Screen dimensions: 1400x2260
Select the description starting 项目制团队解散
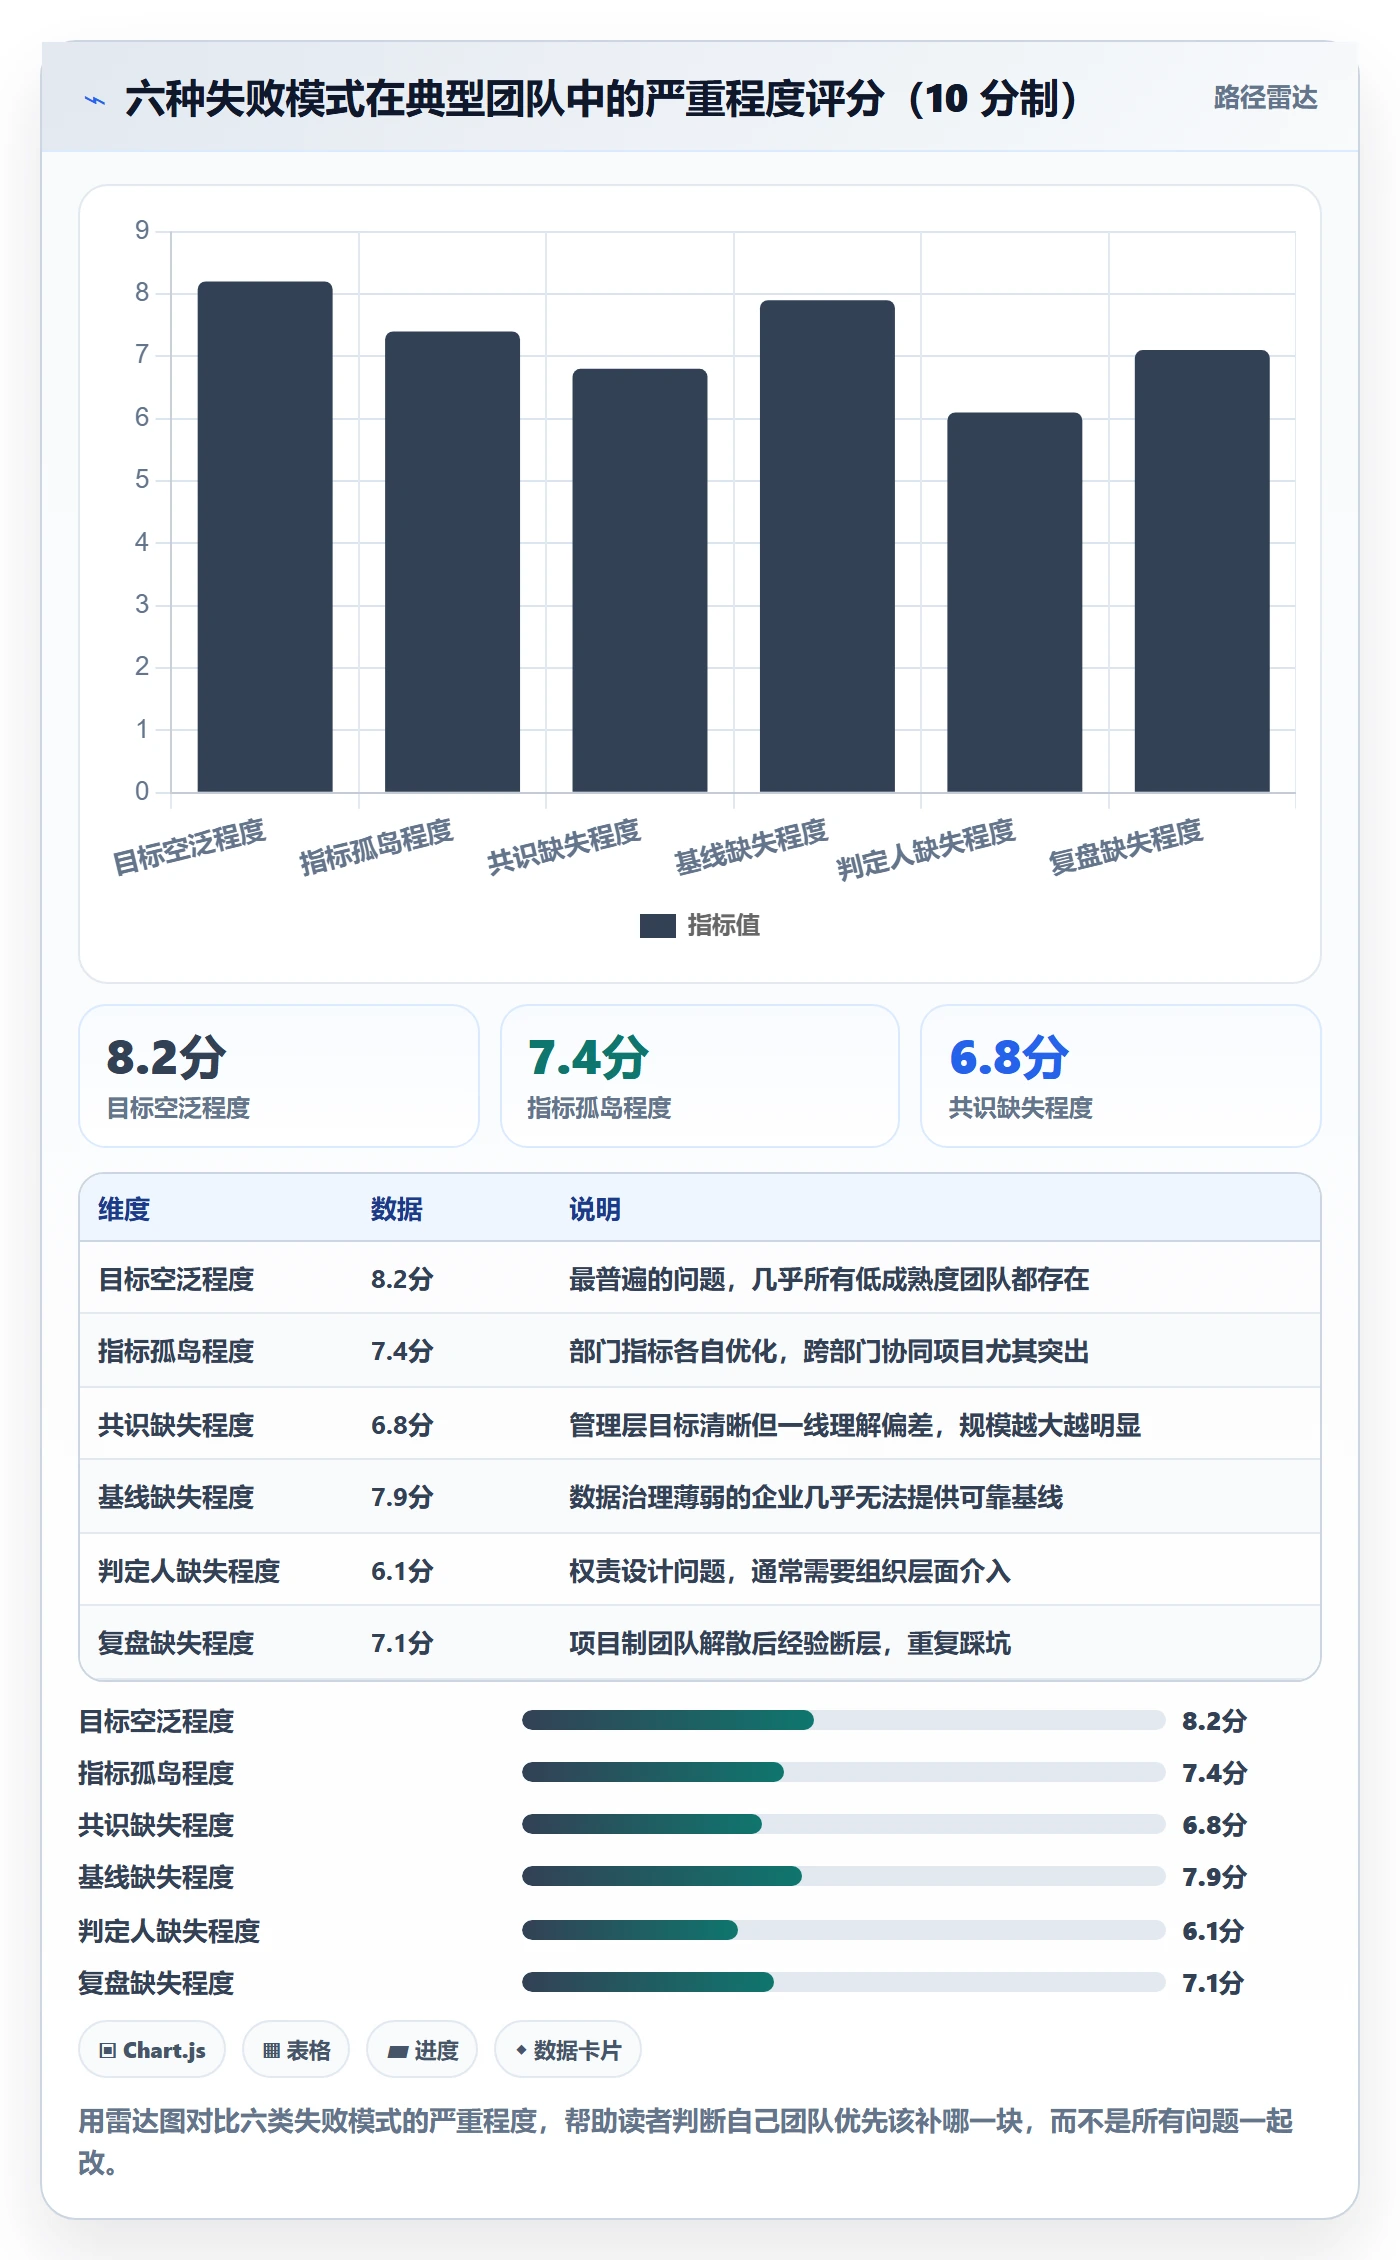click(790, 1643)
